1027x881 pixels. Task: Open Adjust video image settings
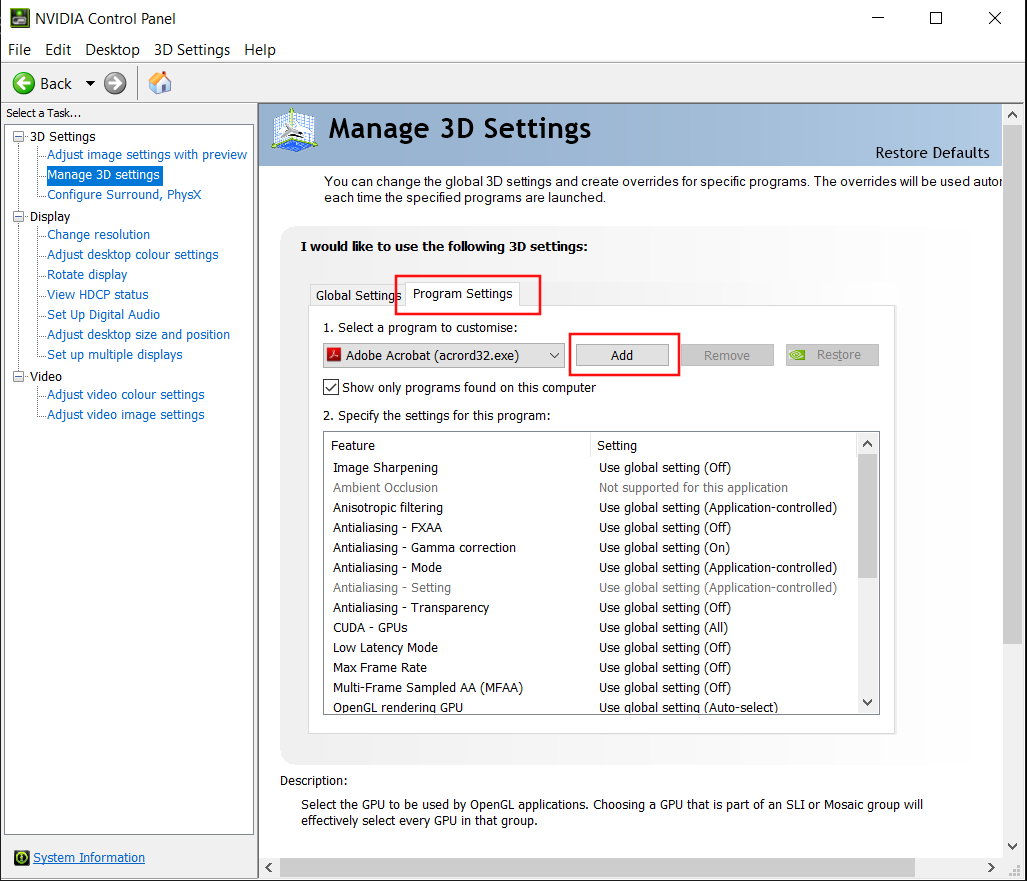[x=126, y=415]
